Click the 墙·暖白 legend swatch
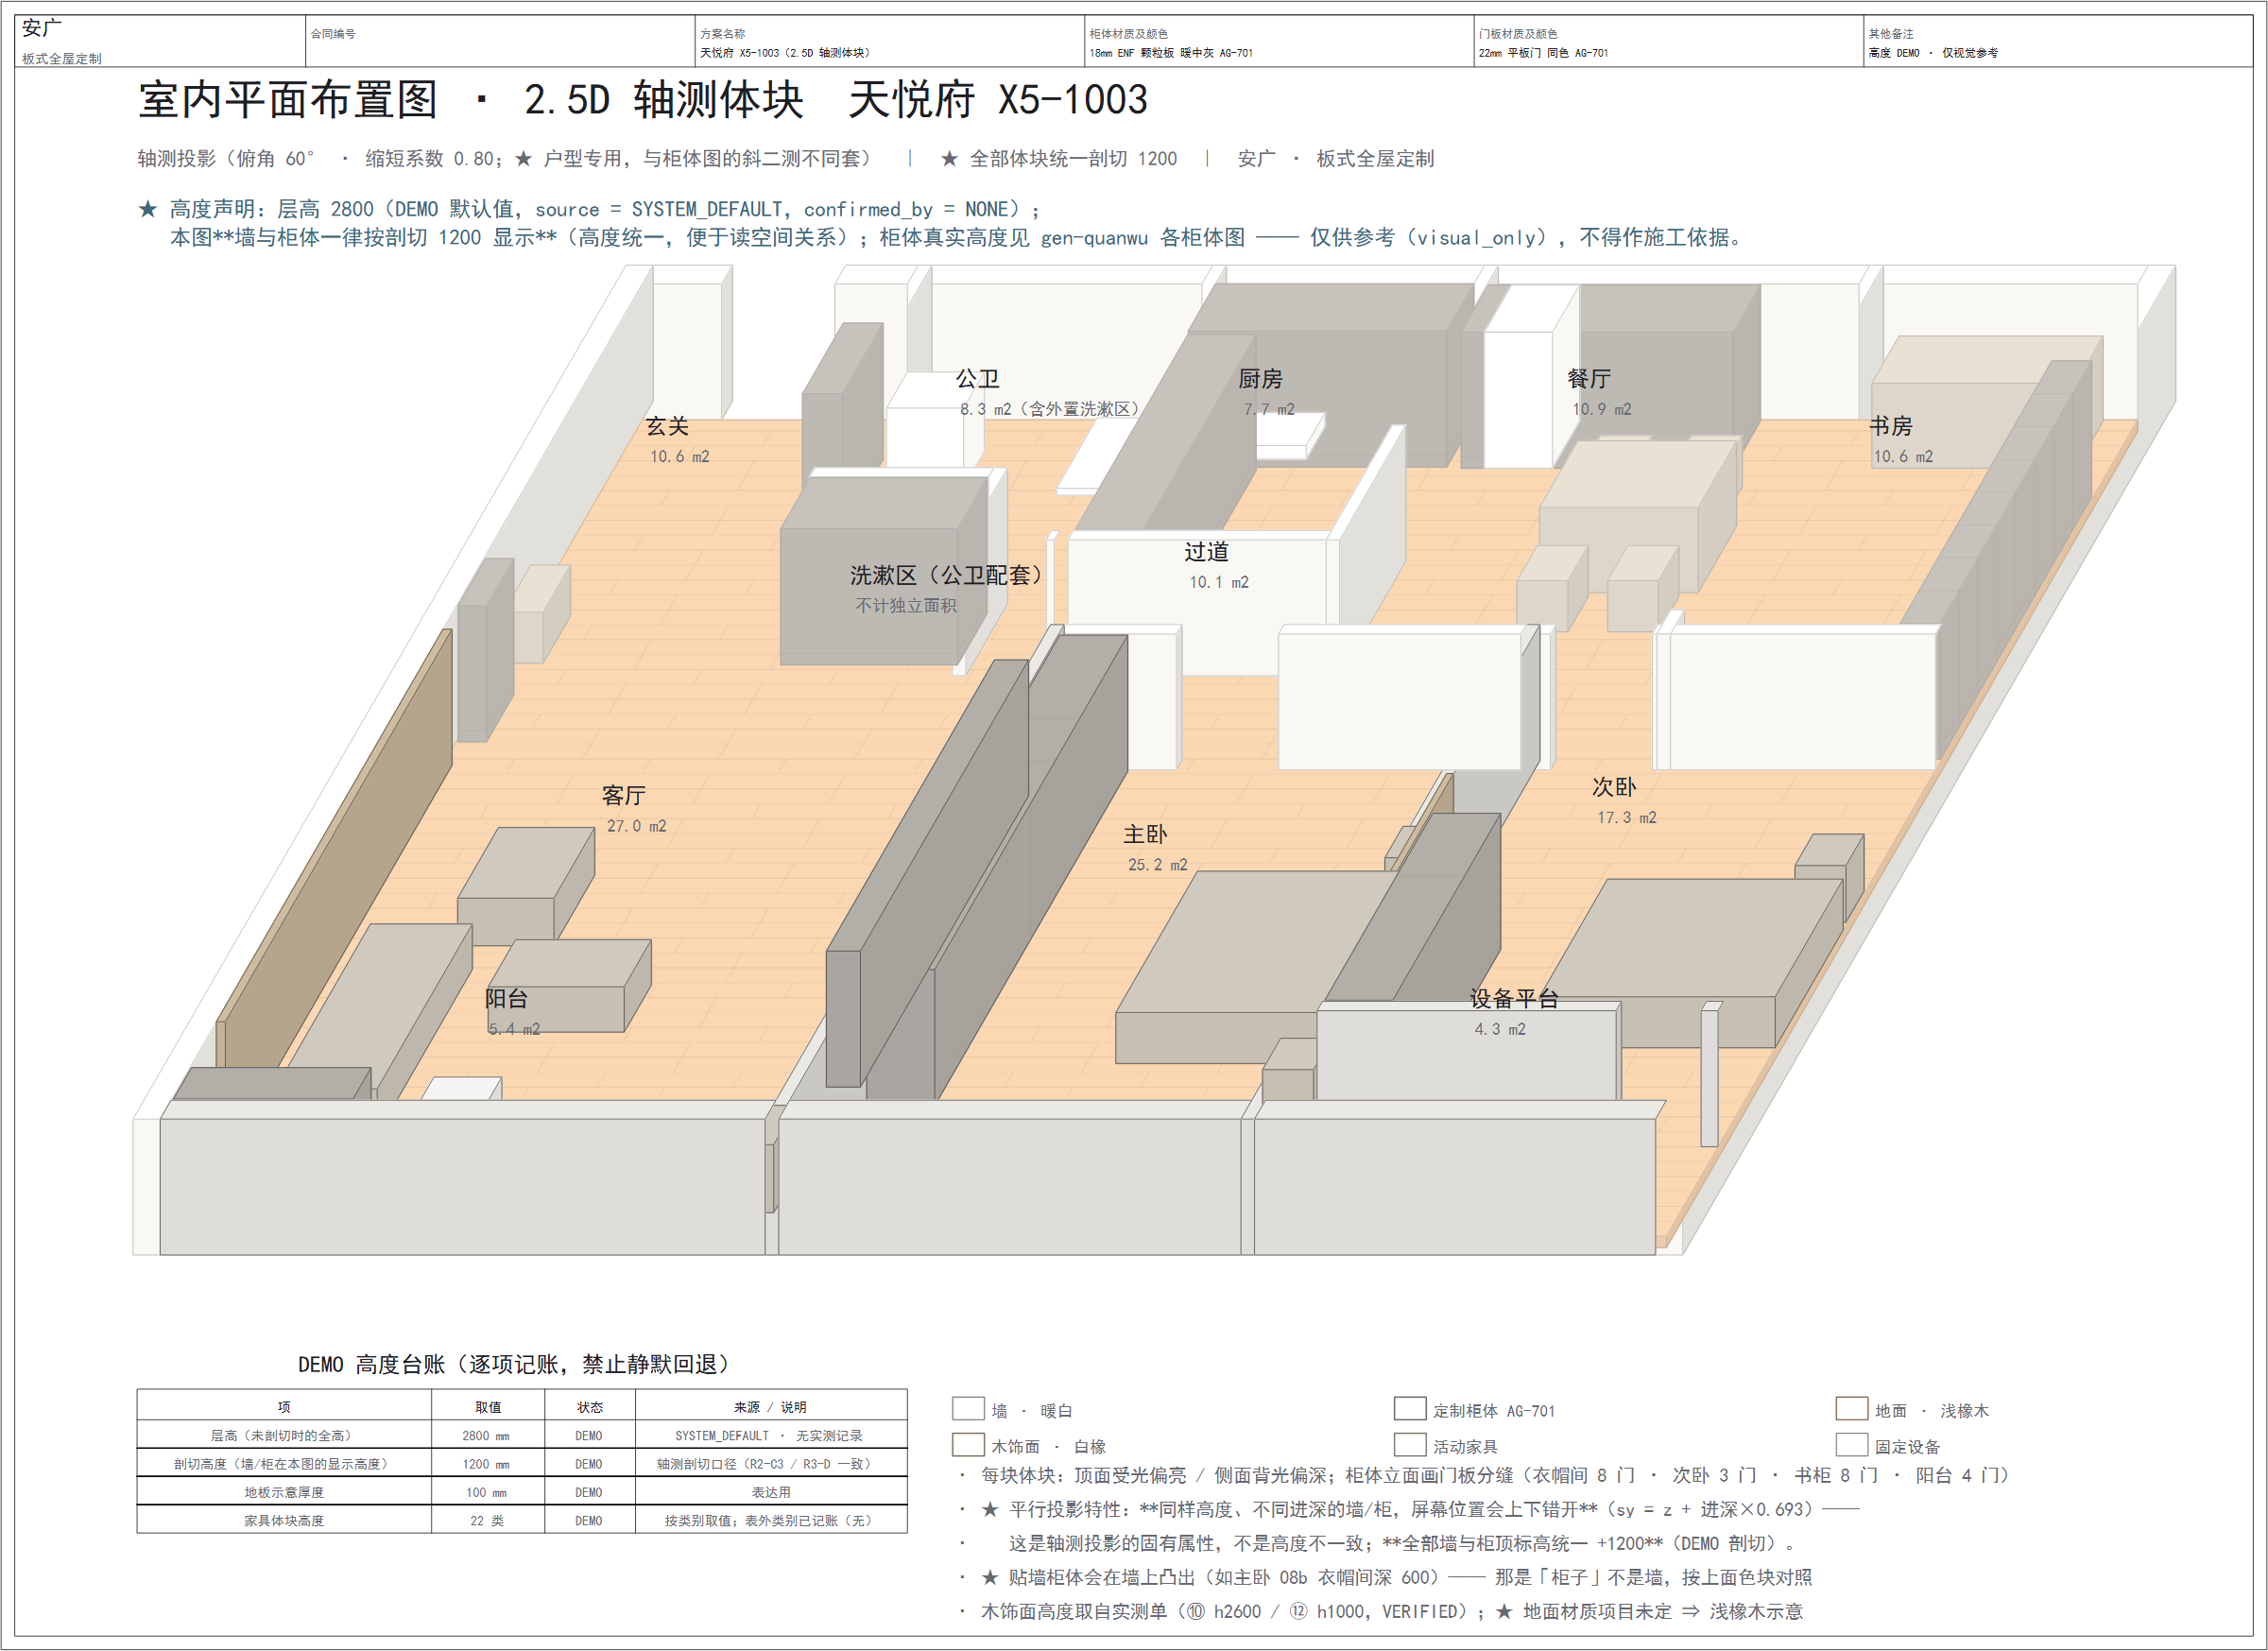The width and height of the screenshot is (2268, 1651). point(968,1409)
